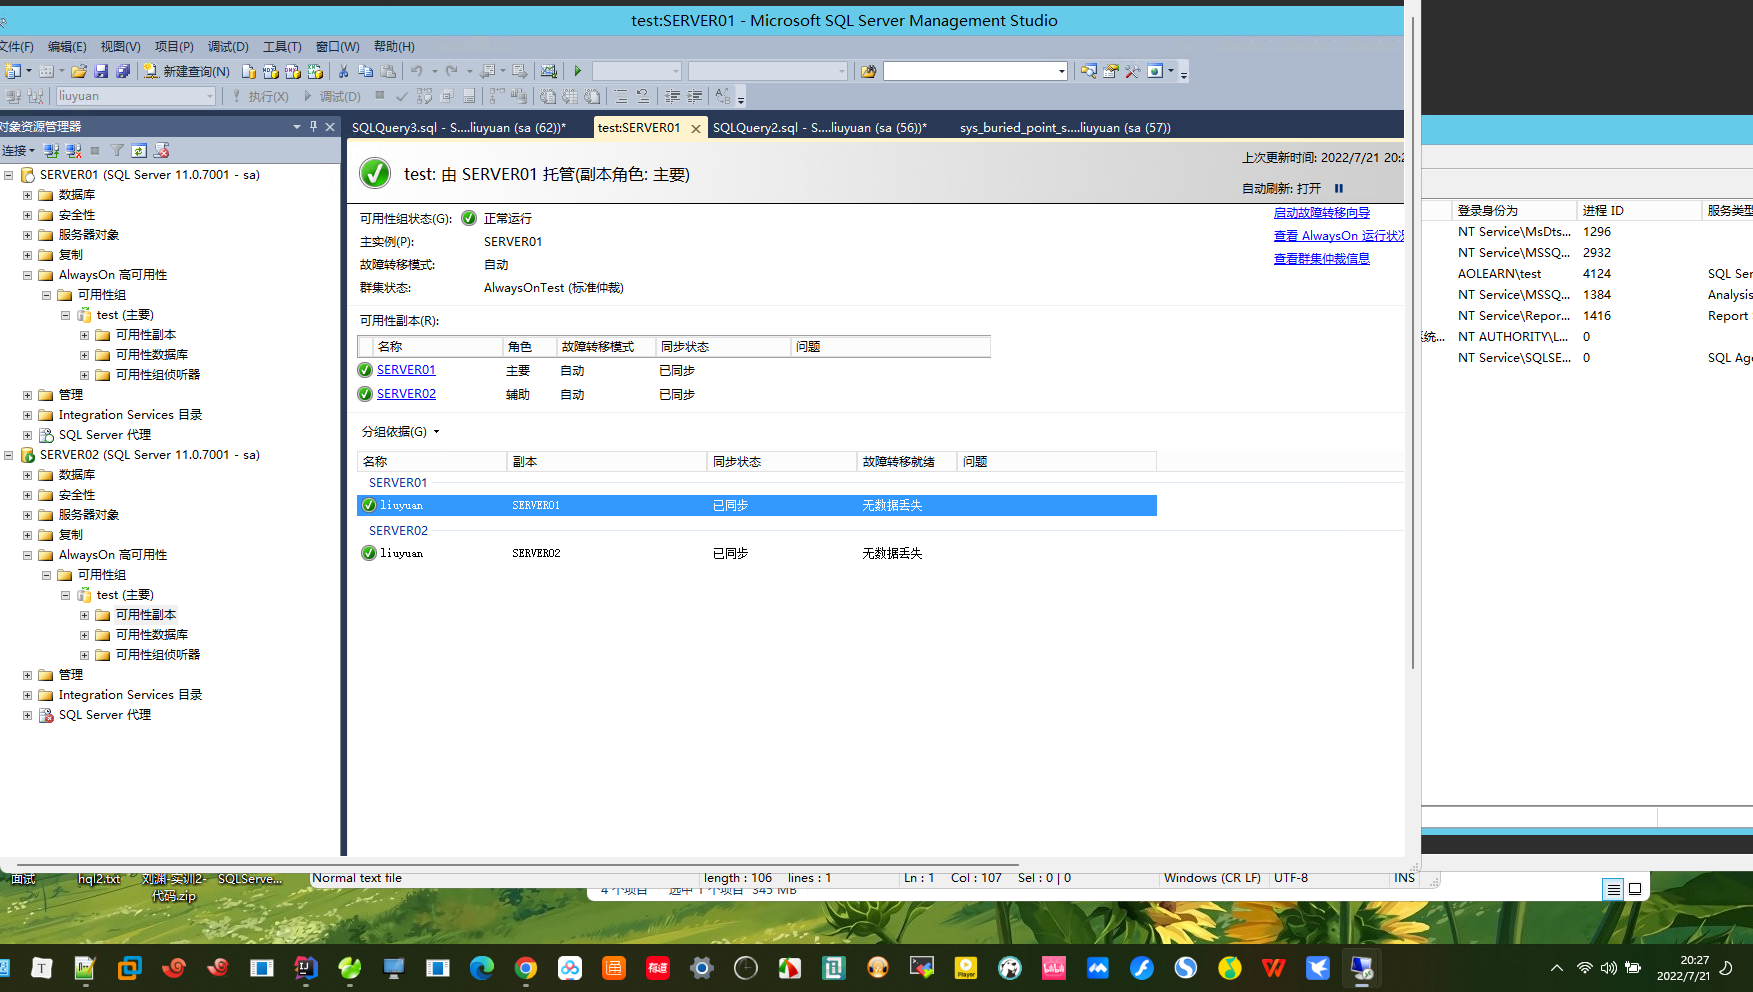Open the SERVER01 replica link
The image size is (1753, 992).
[406, 370]
